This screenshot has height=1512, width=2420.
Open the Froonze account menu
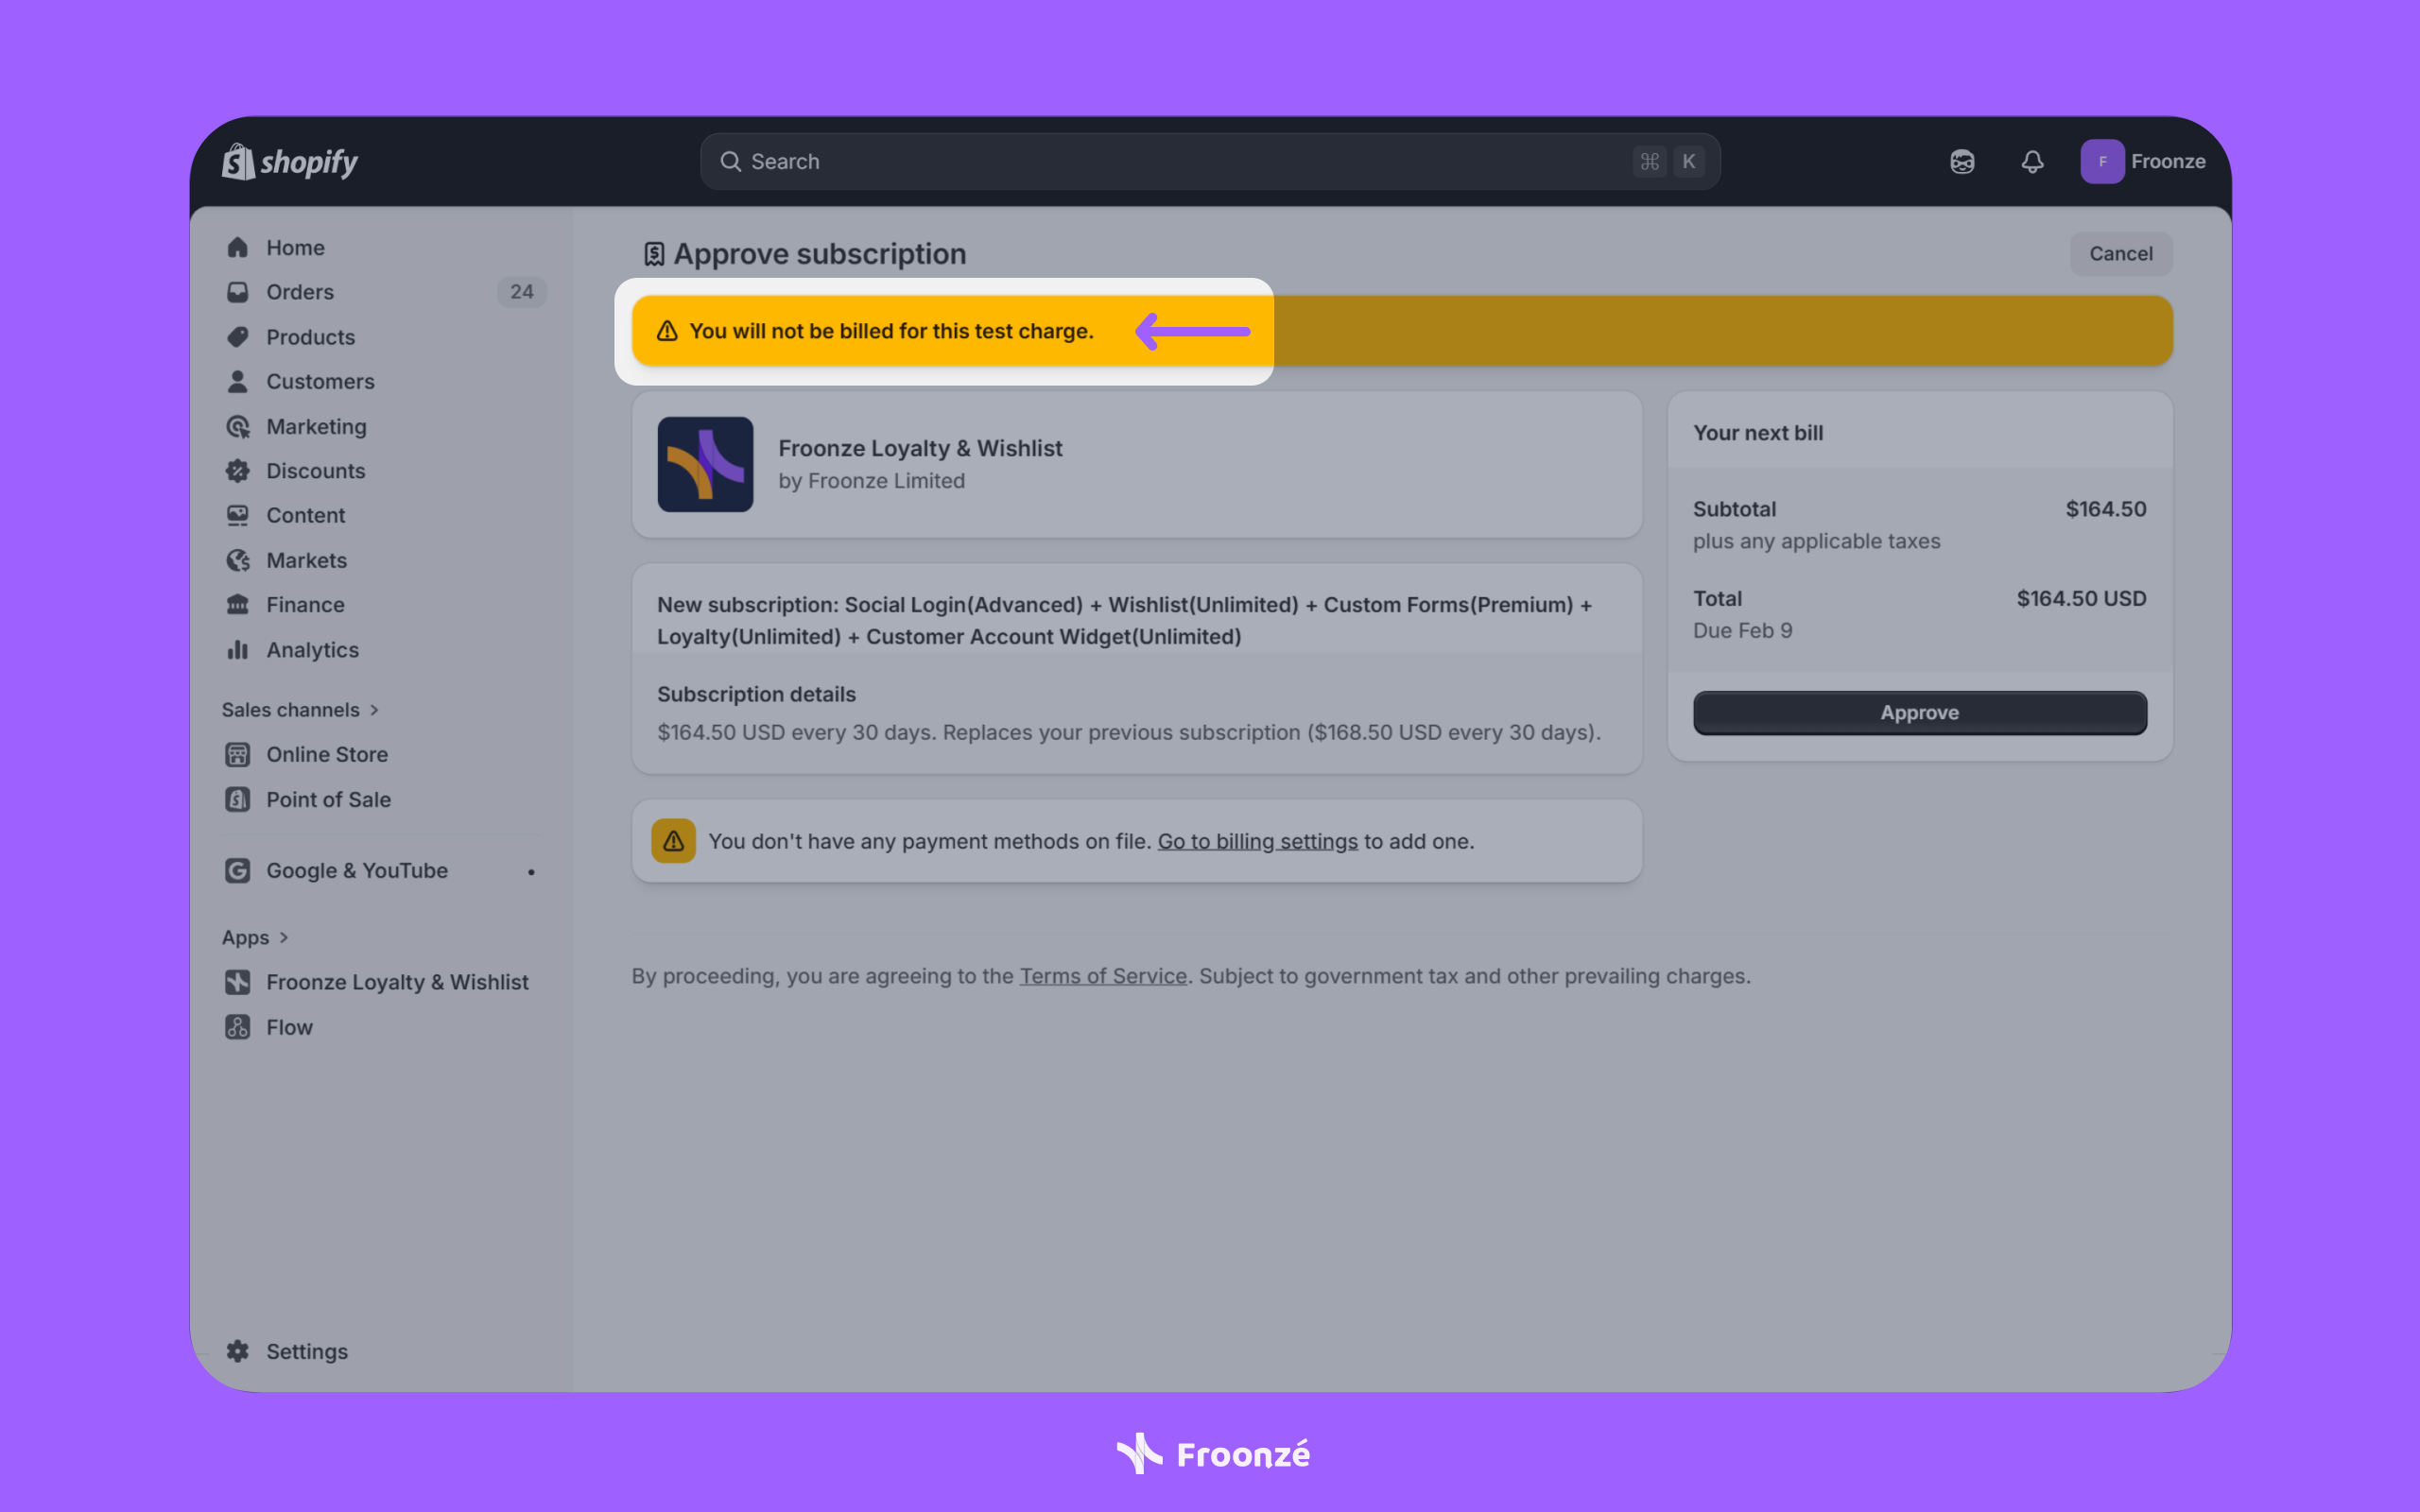(2143, 161)
